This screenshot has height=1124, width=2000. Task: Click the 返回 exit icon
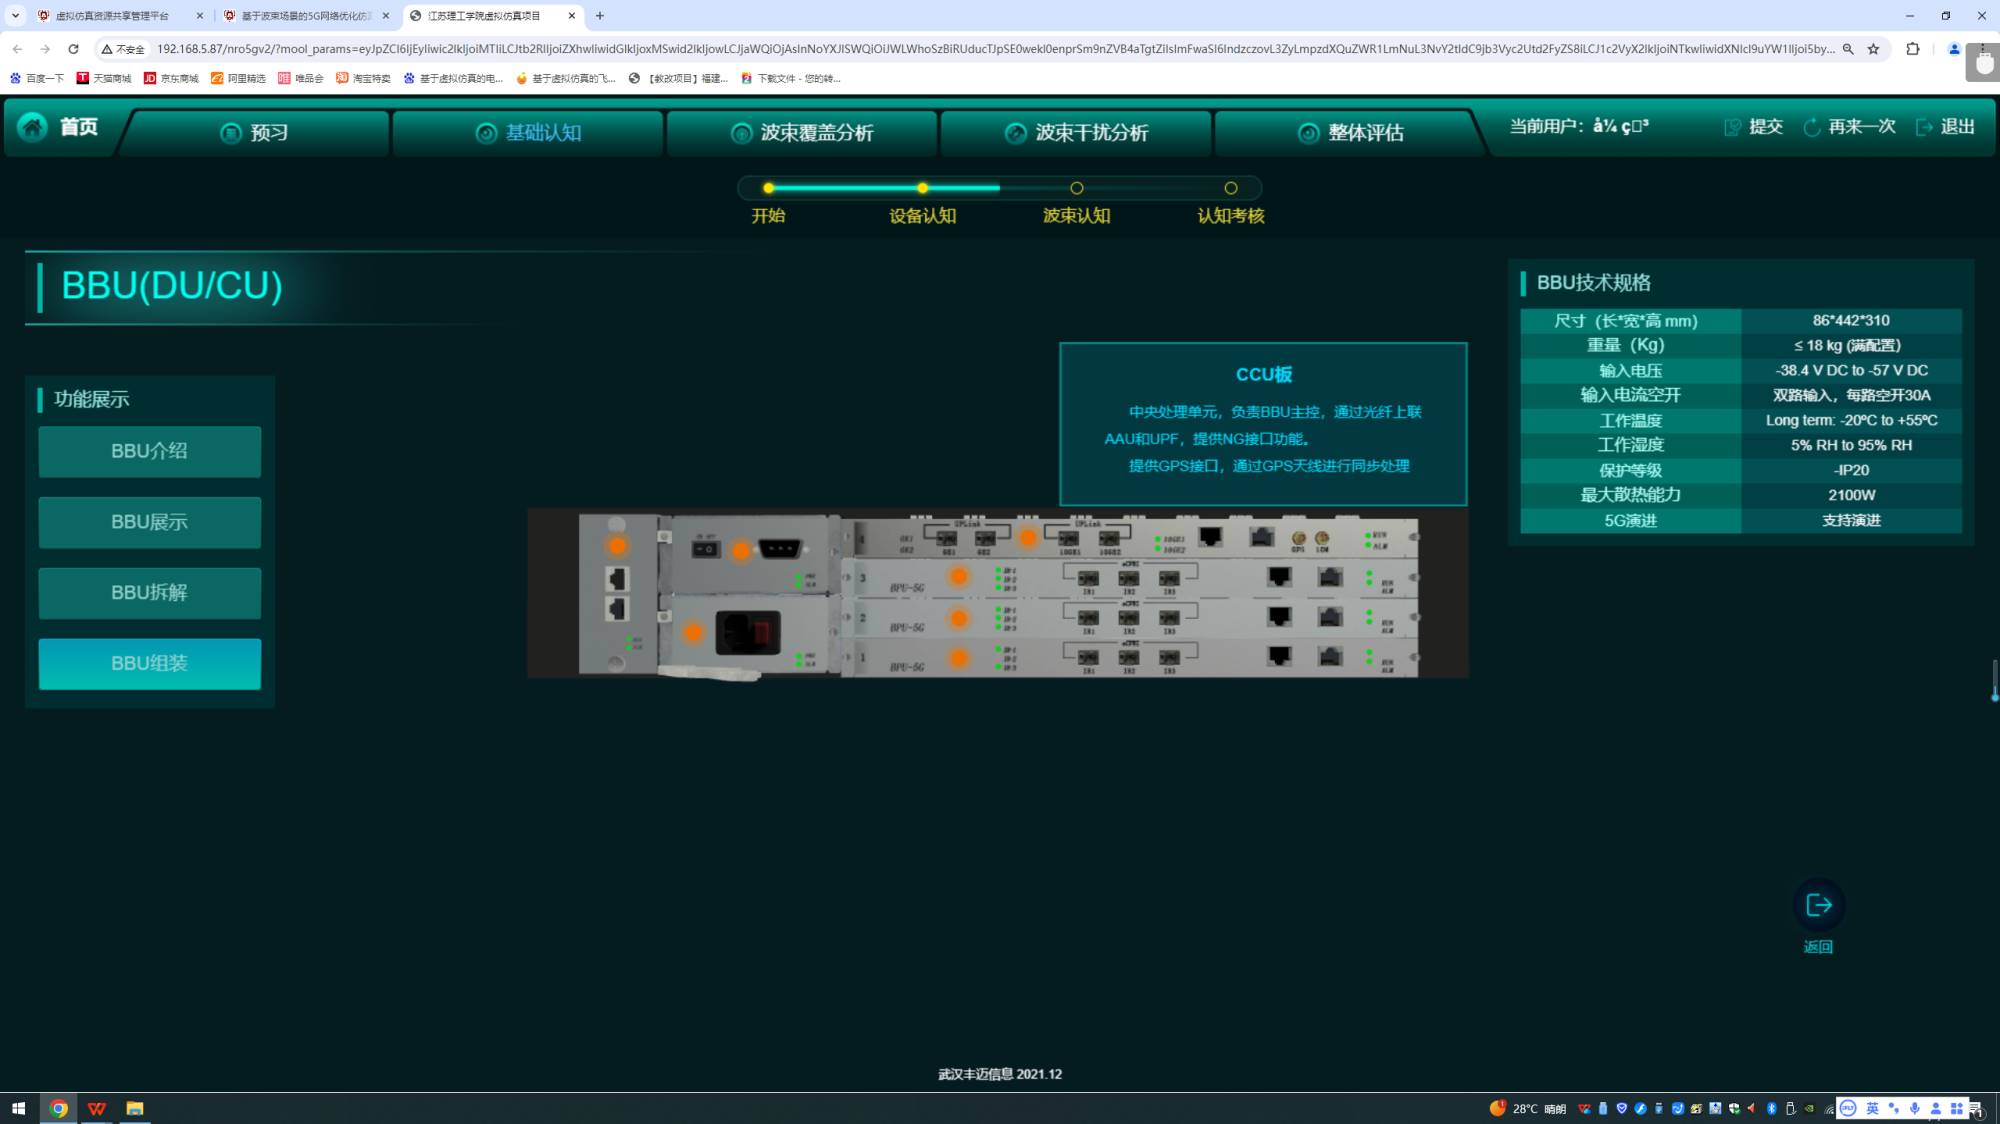[x=1818, y=905]
